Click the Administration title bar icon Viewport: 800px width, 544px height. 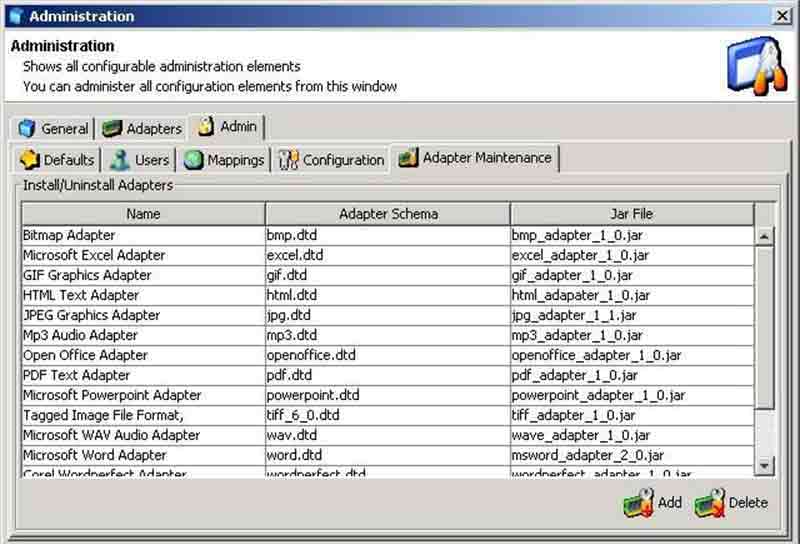[x=16, y=16]
